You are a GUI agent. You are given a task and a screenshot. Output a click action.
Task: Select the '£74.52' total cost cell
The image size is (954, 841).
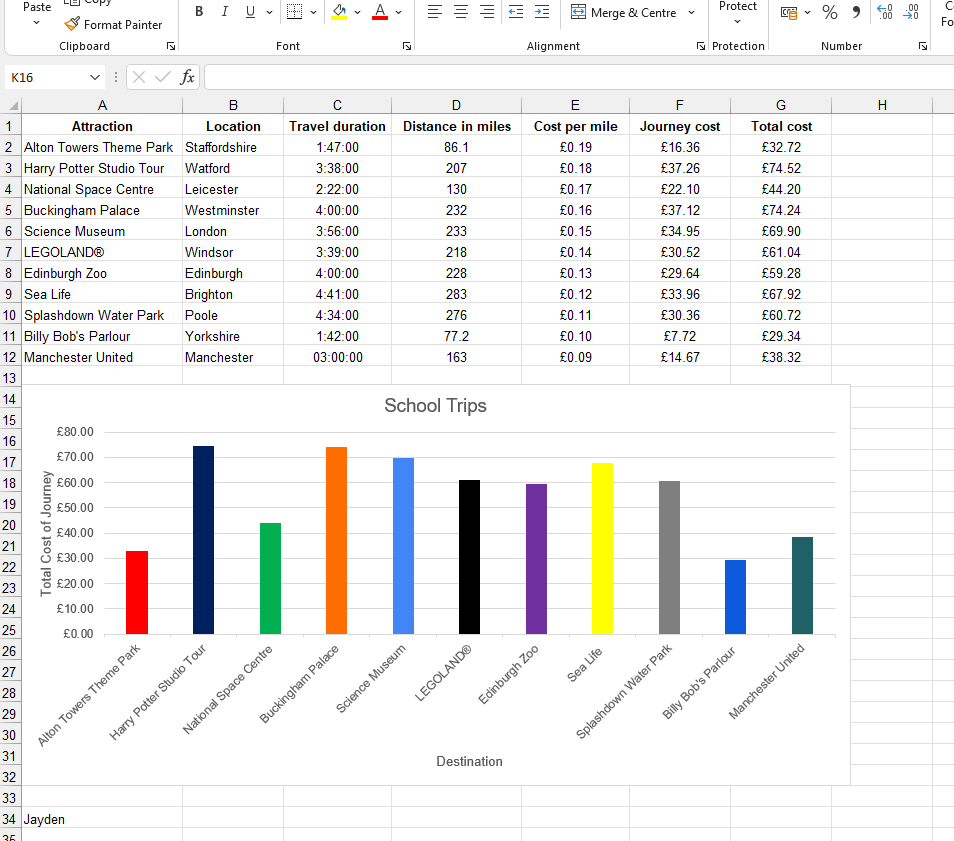tap(781, 169)
